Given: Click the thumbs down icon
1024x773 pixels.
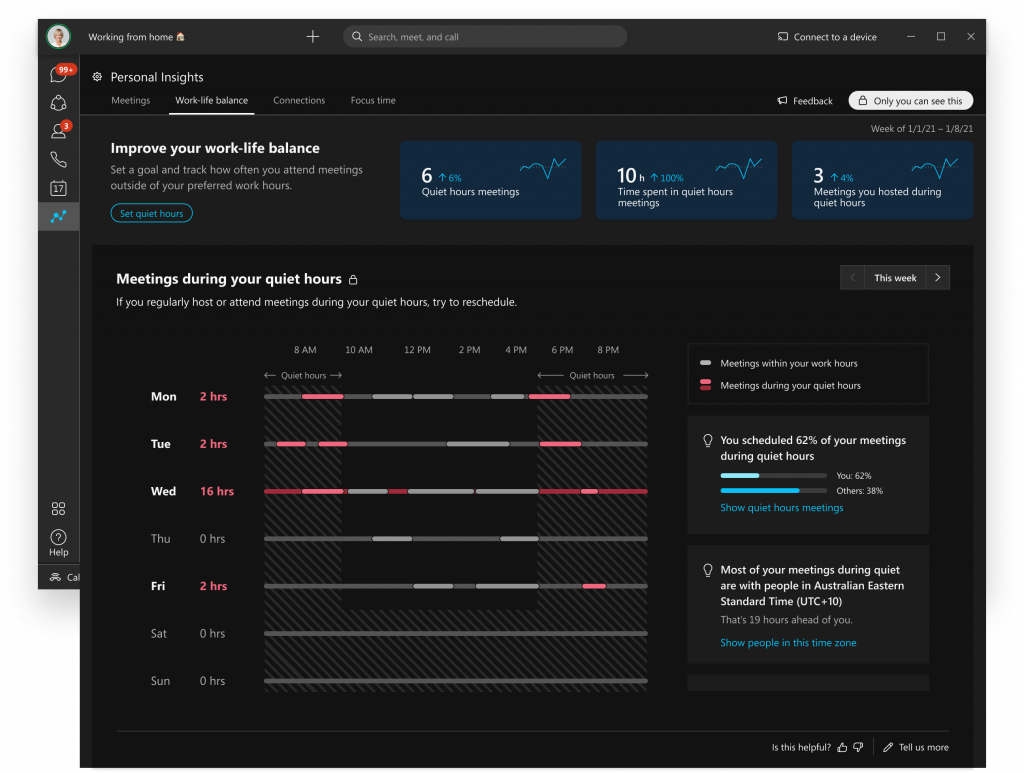Looking at the screenshot, I should point(858,747).
